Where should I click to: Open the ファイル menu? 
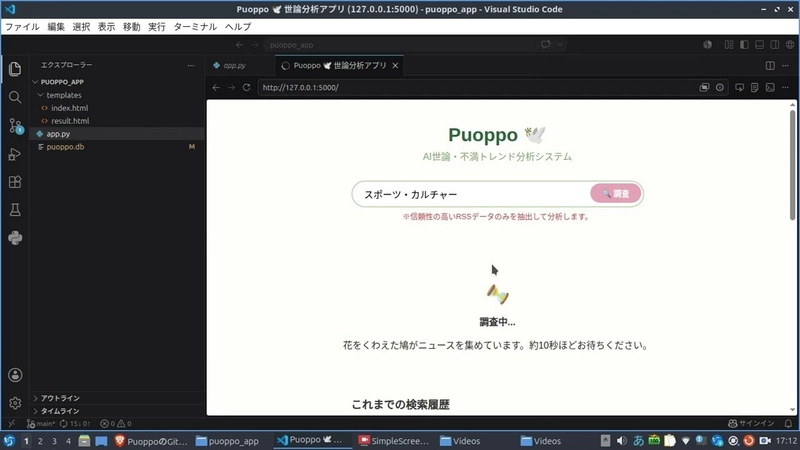[x=22, y=27]
